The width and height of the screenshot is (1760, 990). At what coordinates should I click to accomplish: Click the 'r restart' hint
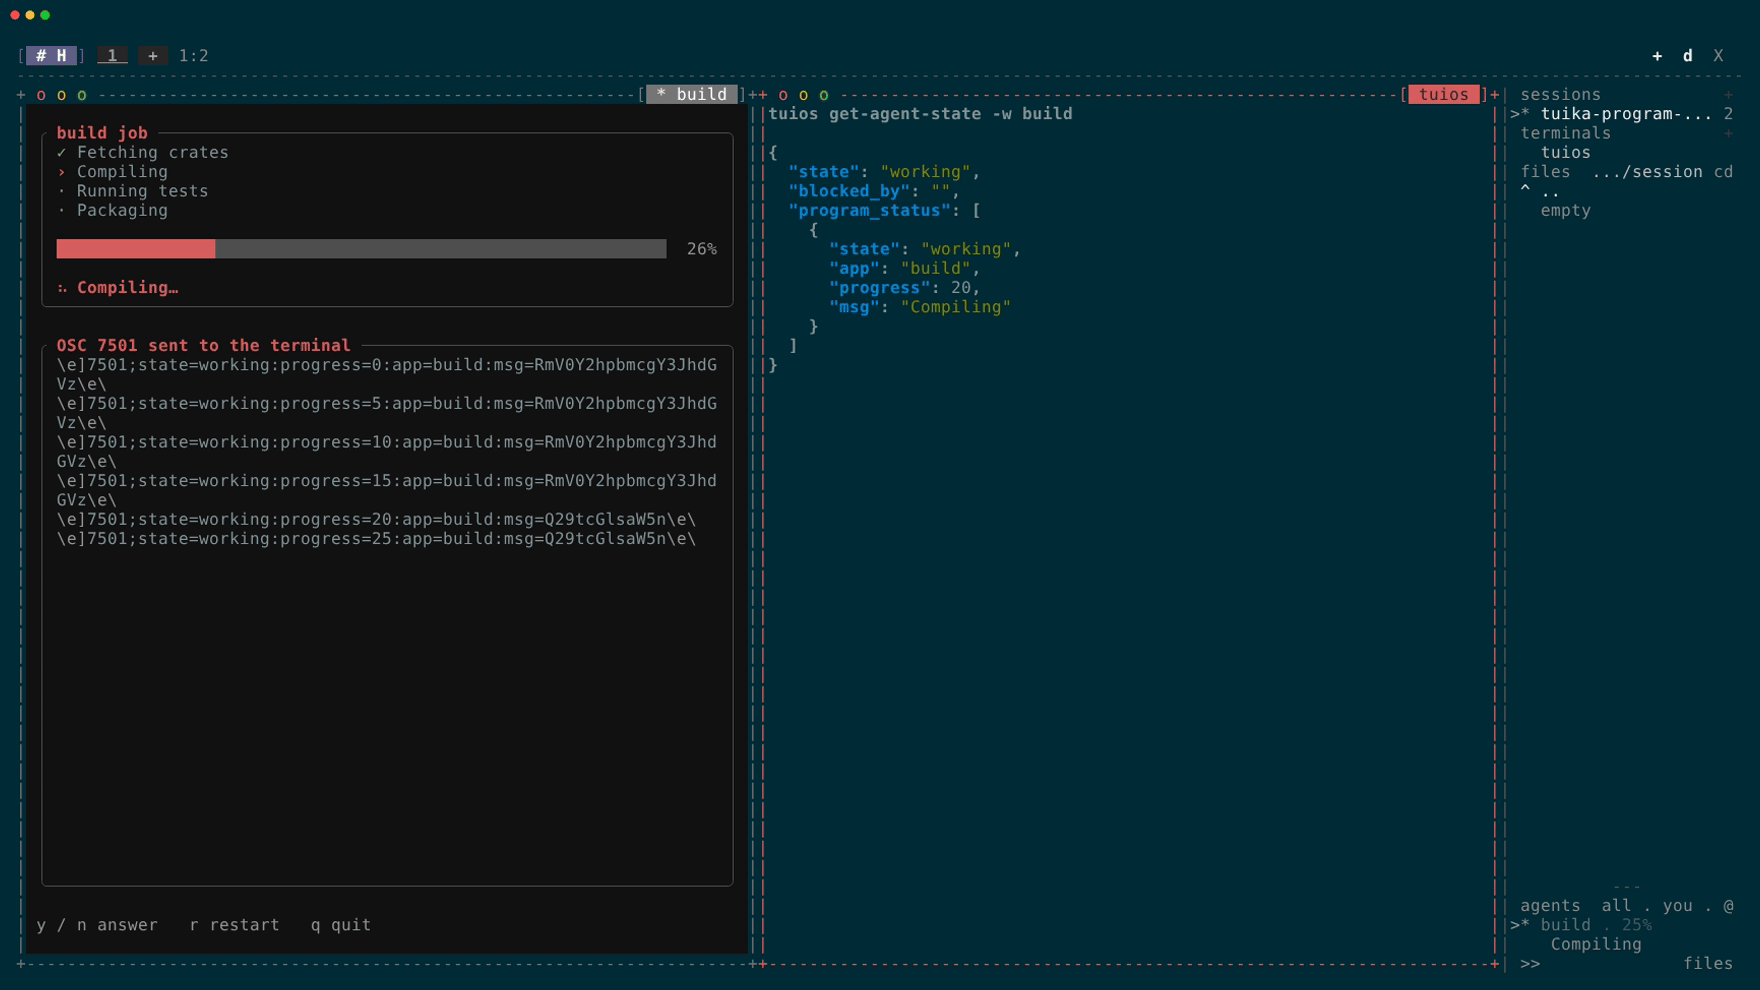coord(234,925)
